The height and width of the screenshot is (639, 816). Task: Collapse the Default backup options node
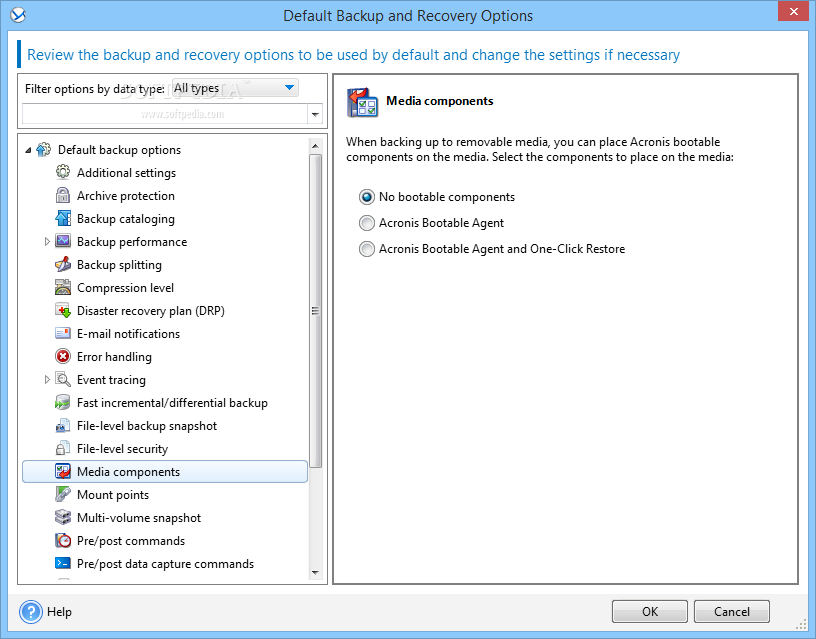pos(28,150)
